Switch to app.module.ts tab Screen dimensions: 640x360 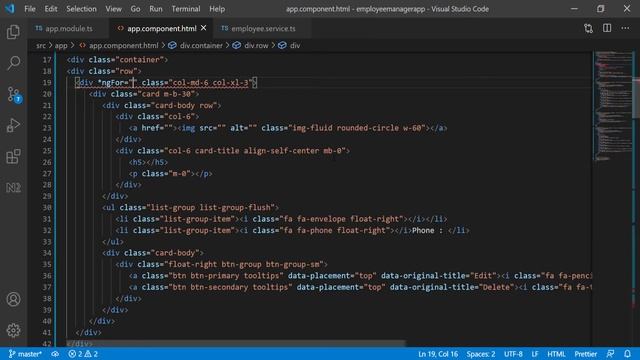[x=69, y=29]
